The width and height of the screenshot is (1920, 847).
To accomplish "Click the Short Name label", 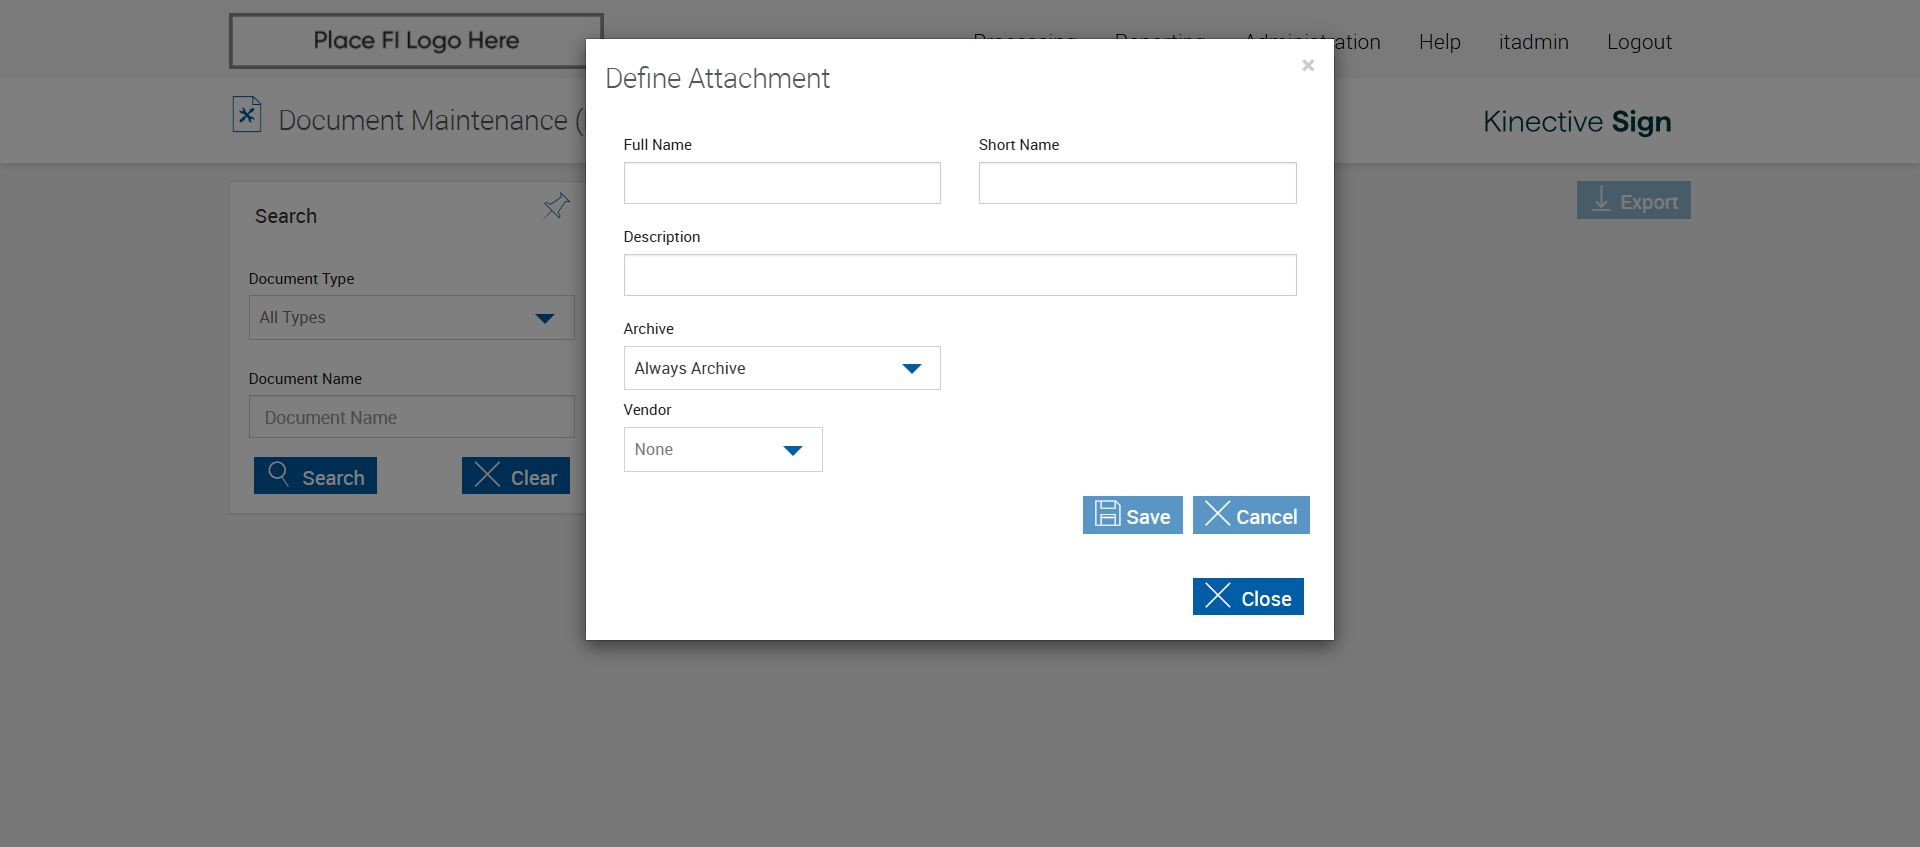I will pos(1018,145).
